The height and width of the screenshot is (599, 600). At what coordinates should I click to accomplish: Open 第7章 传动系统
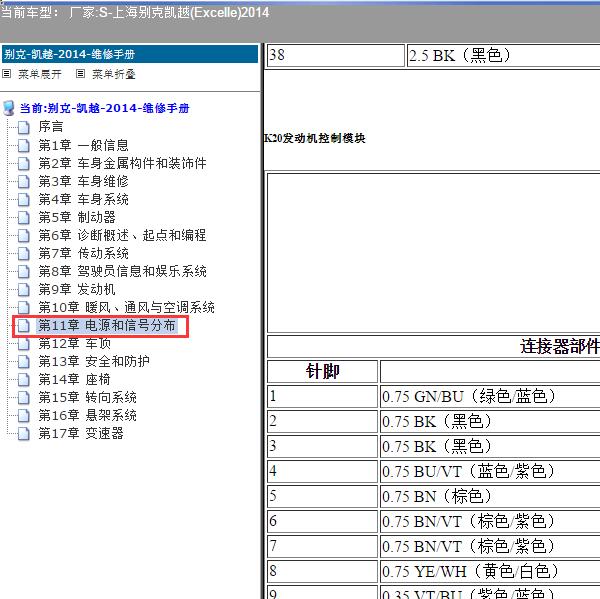83,253
